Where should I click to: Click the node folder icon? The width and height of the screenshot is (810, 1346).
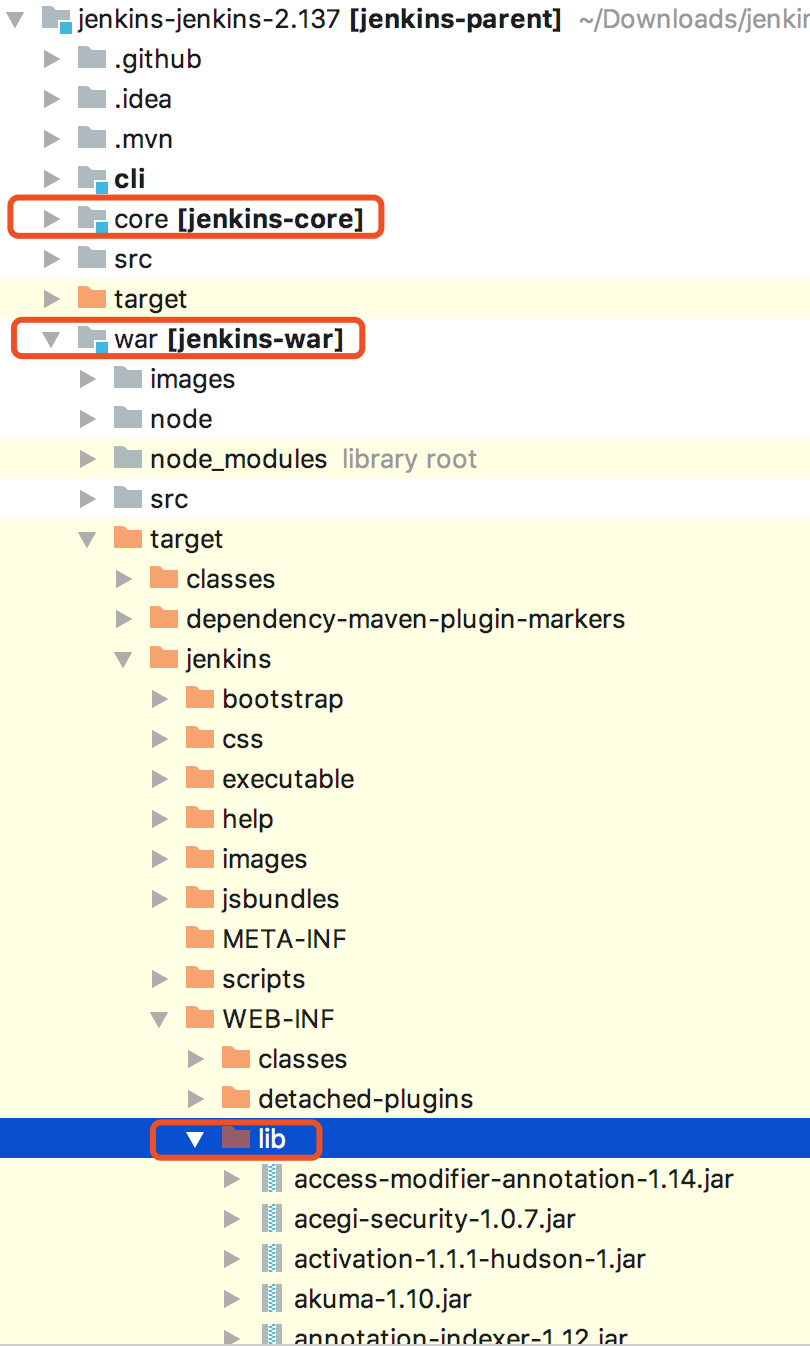pyautogui.click(x=128, y=418)
